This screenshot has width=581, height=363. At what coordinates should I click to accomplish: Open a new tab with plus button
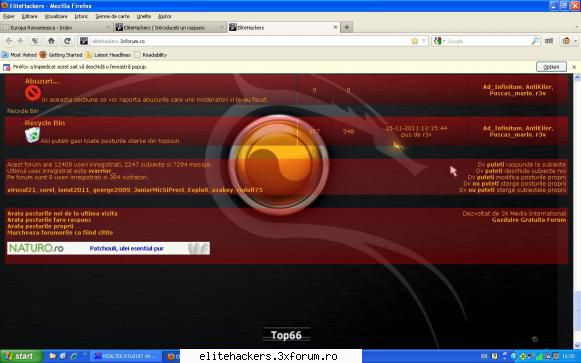pos(346,27)
